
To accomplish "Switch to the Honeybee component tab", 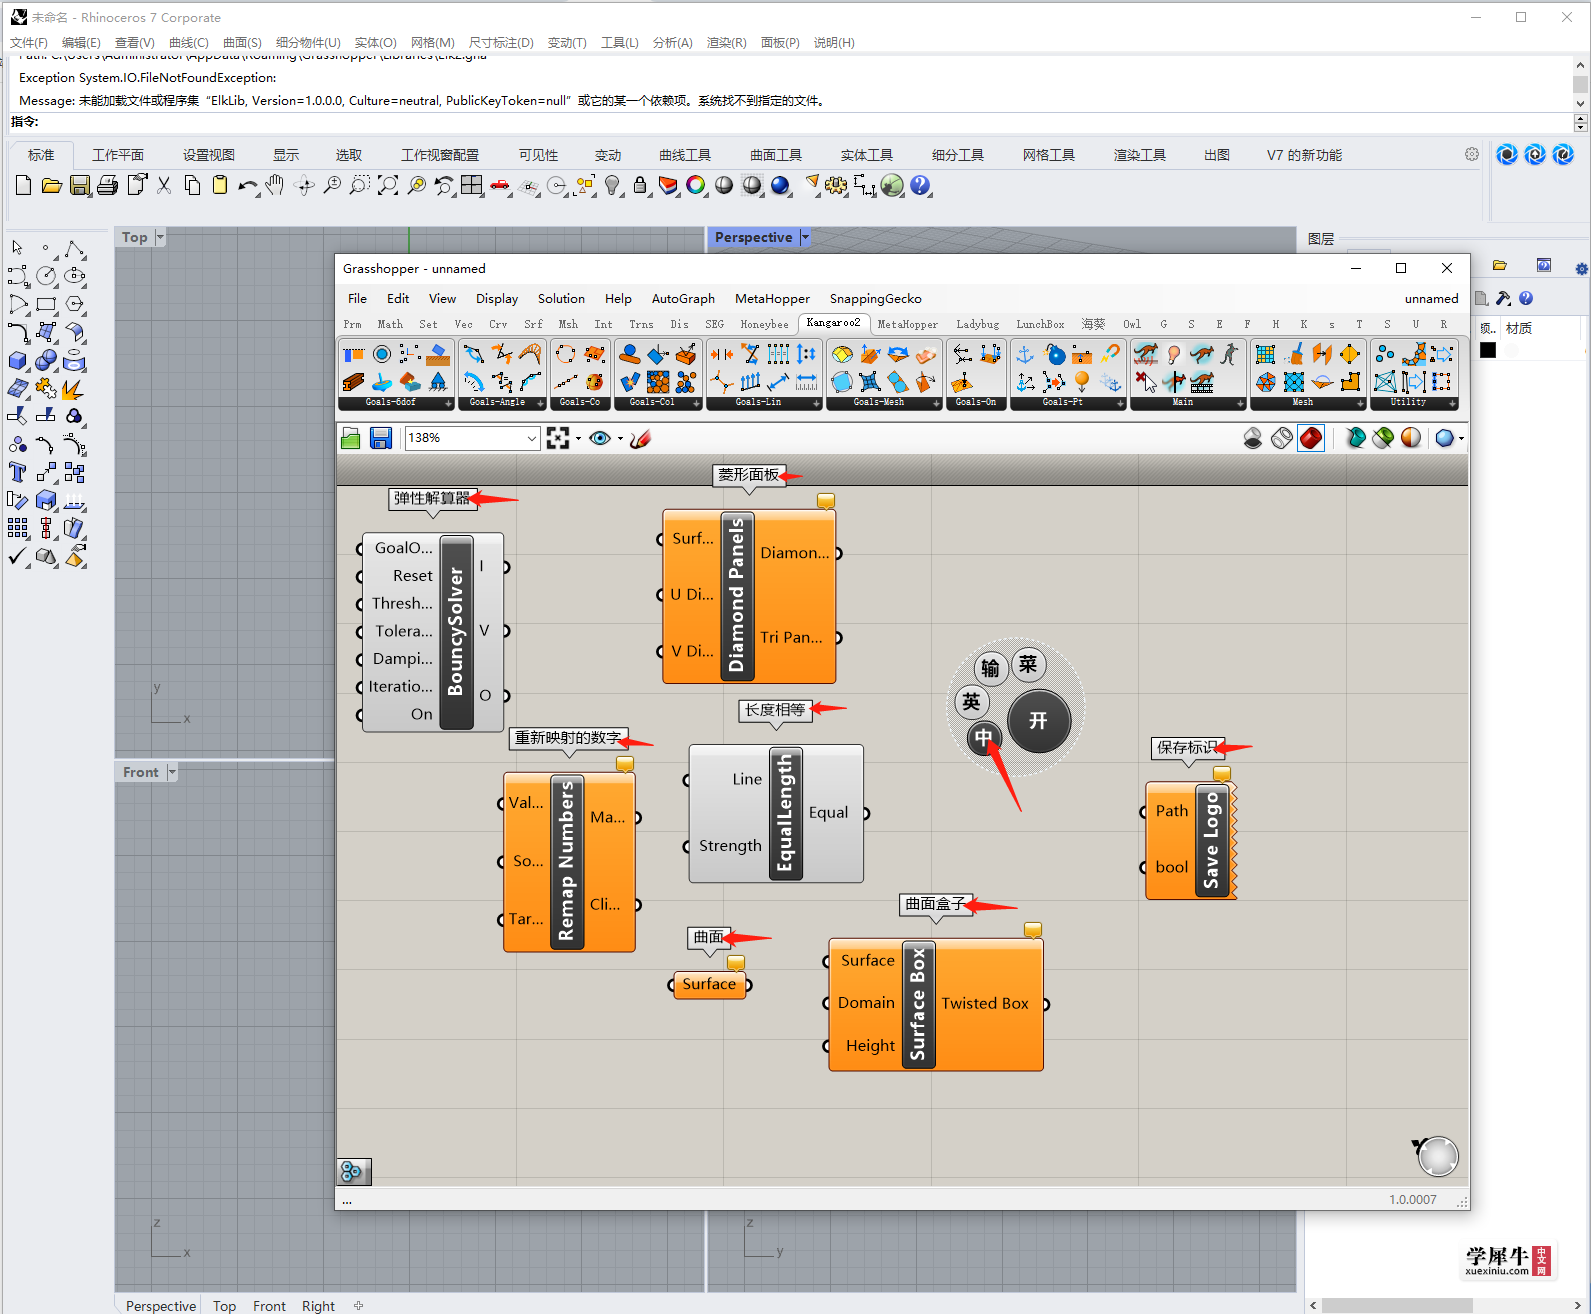I will coord(764,324).
